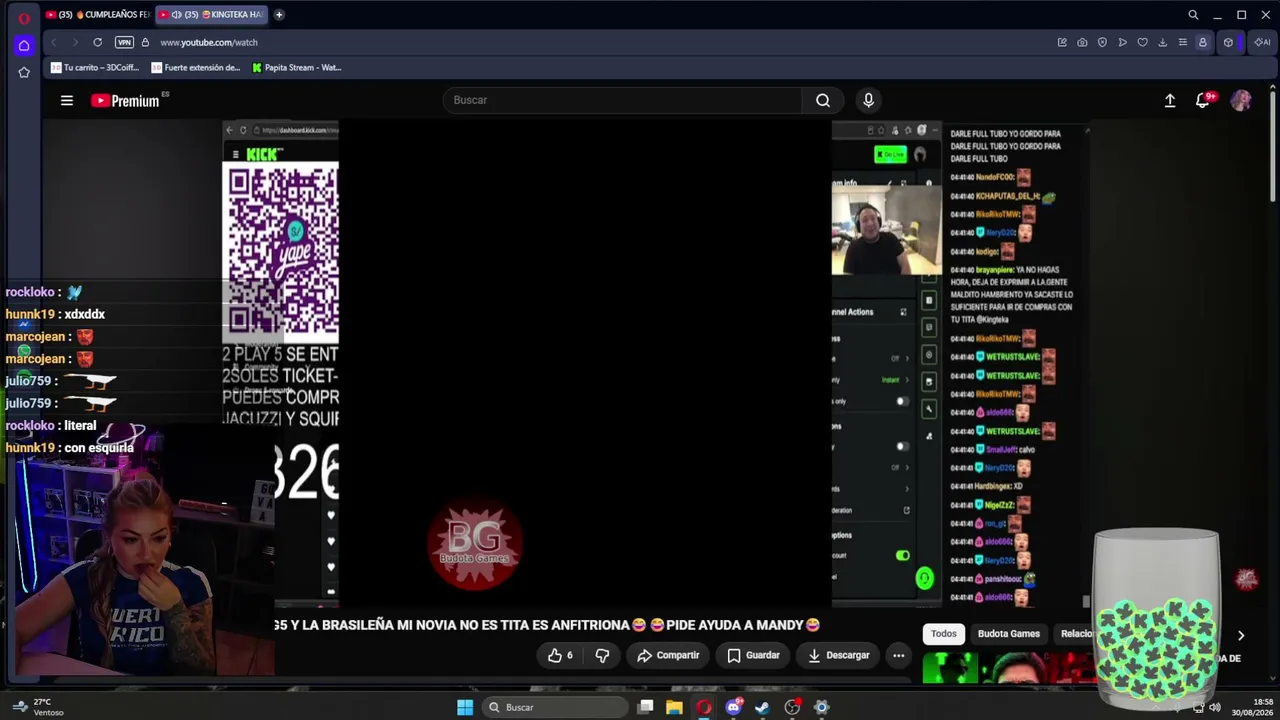Open the ad blocker shield settings
1280x720 pixels.
click(1102, 42)
